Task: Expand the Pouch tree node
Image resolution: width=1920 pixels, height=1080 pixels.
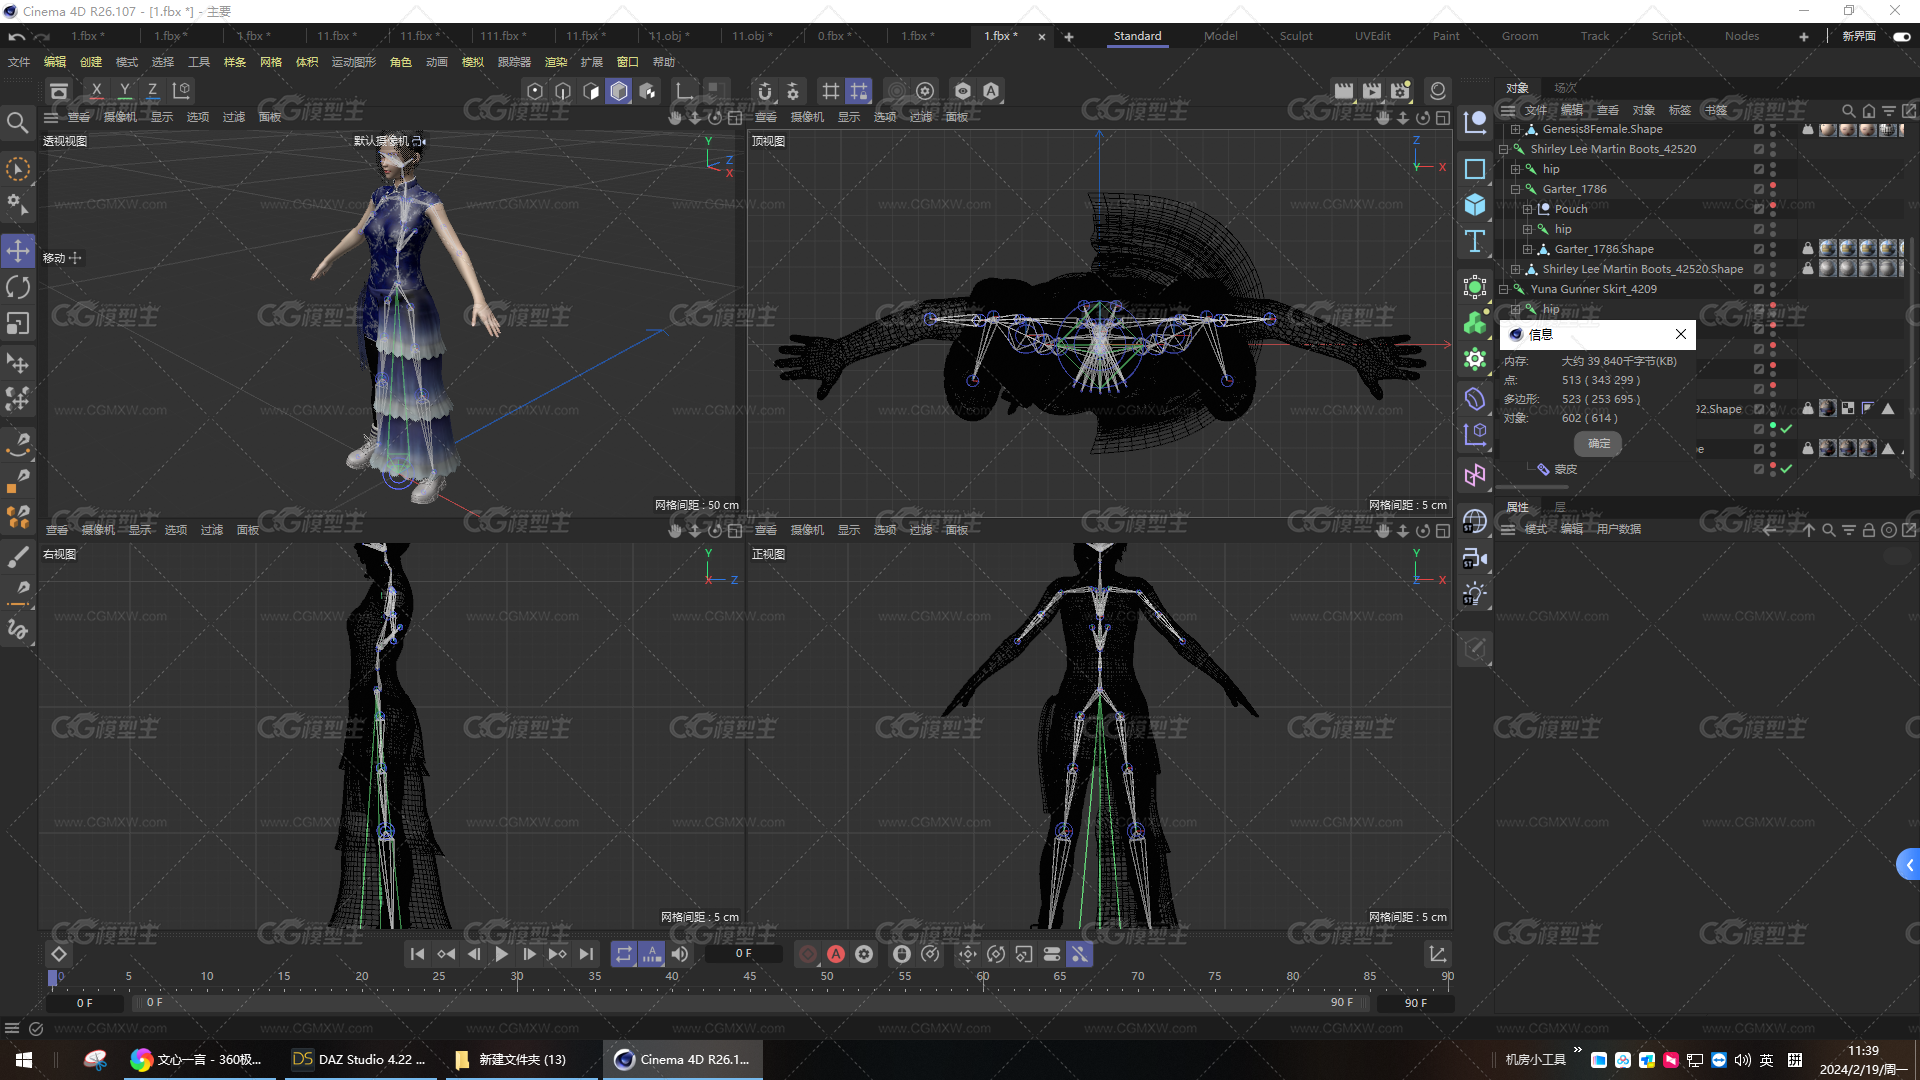Action: tap(1527, 209)
